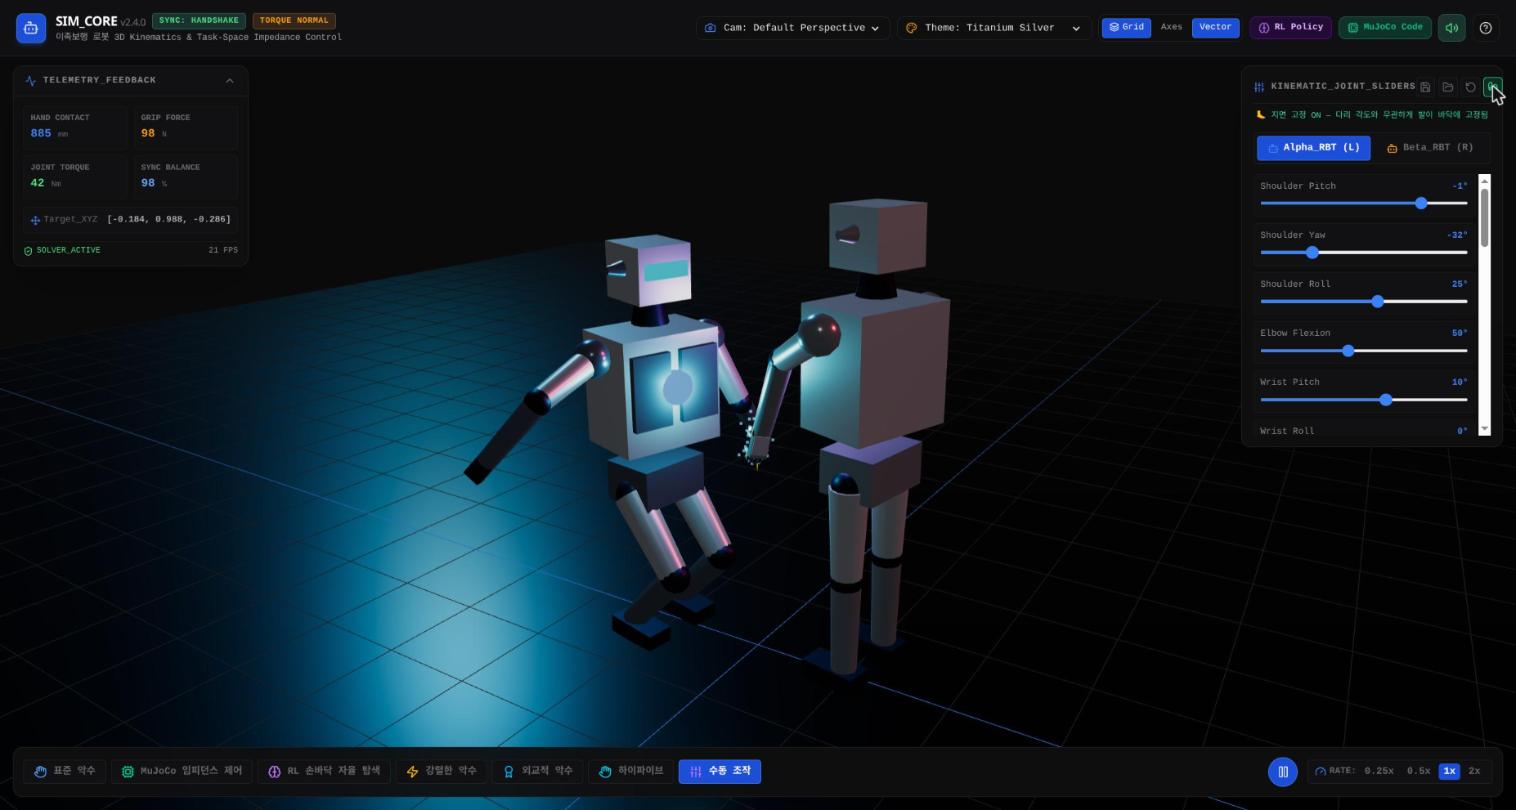The height and width of the screenshot is (810, 1516).
Task: Click the open folder icon in the joint sliders panel
Action: [x=1447, y=87]
